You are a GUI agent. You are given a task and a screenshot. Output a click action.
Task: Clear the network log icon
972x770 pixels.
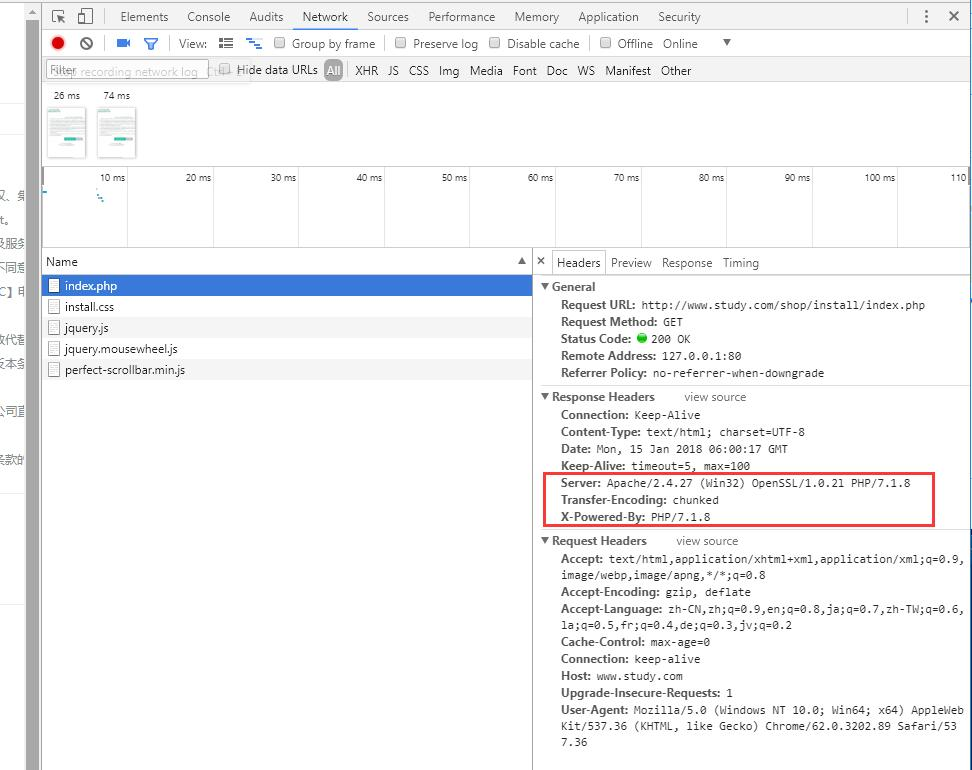click(86, 43)
